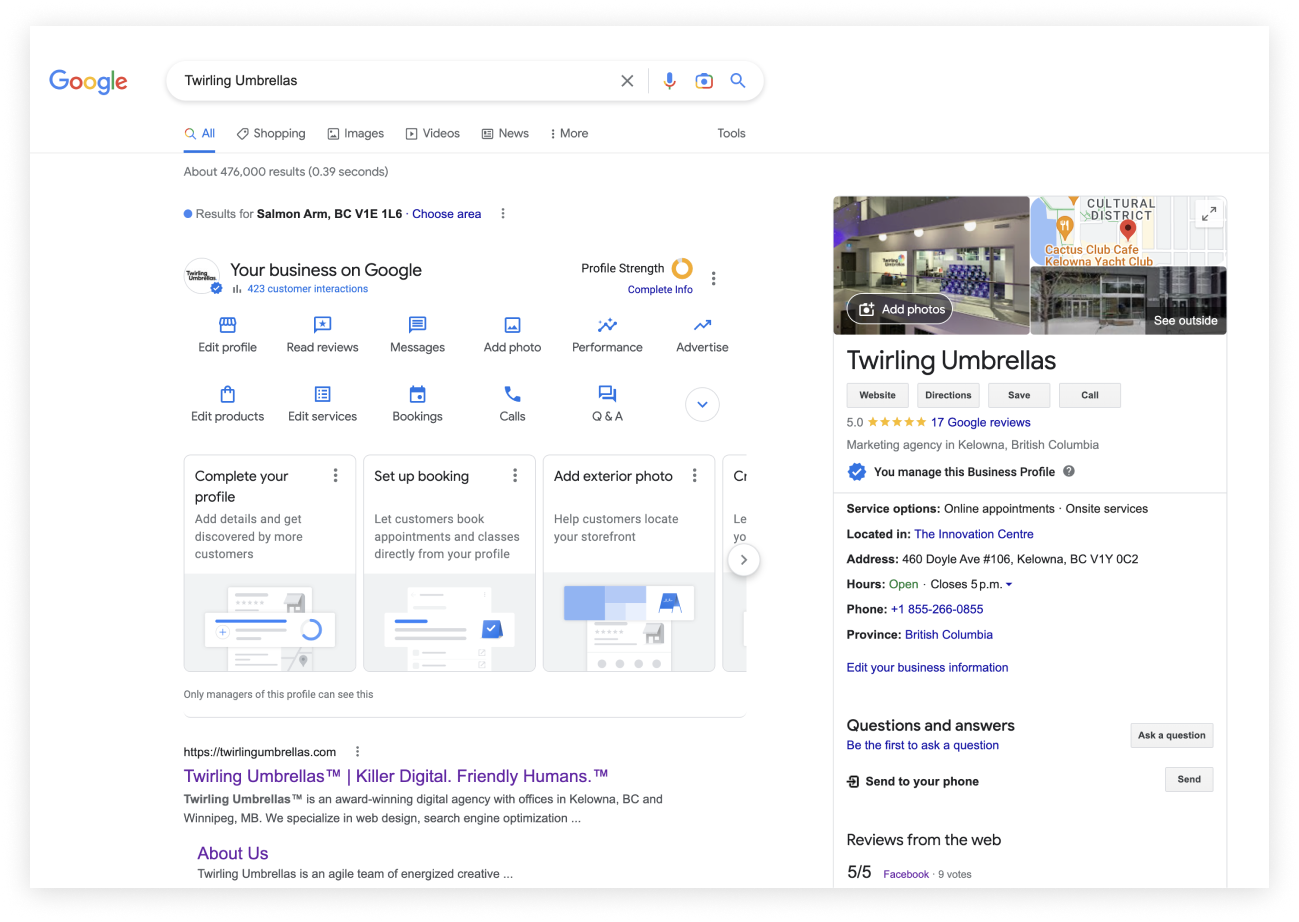The width and height of the screenshot is (1299, 922).
Task: Click the Performance icon
Action: (x=607, y=325)
